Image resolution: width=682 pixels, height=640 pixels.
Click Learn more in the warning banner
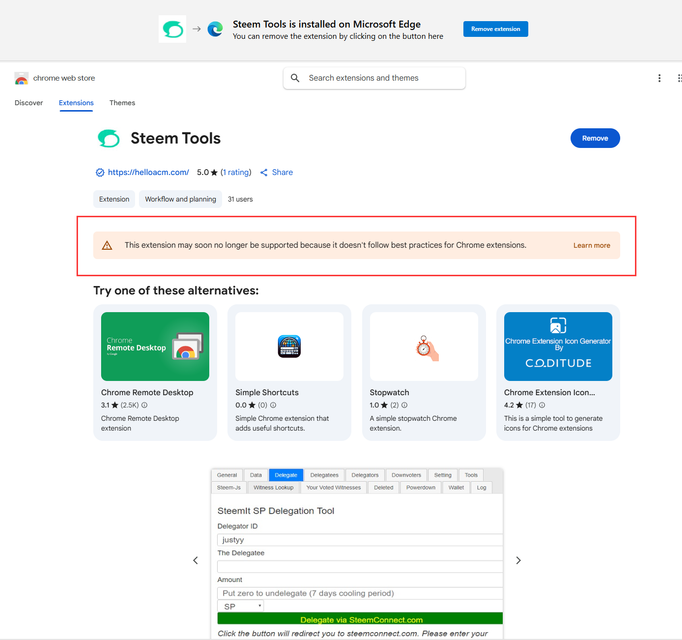(592, 245)
